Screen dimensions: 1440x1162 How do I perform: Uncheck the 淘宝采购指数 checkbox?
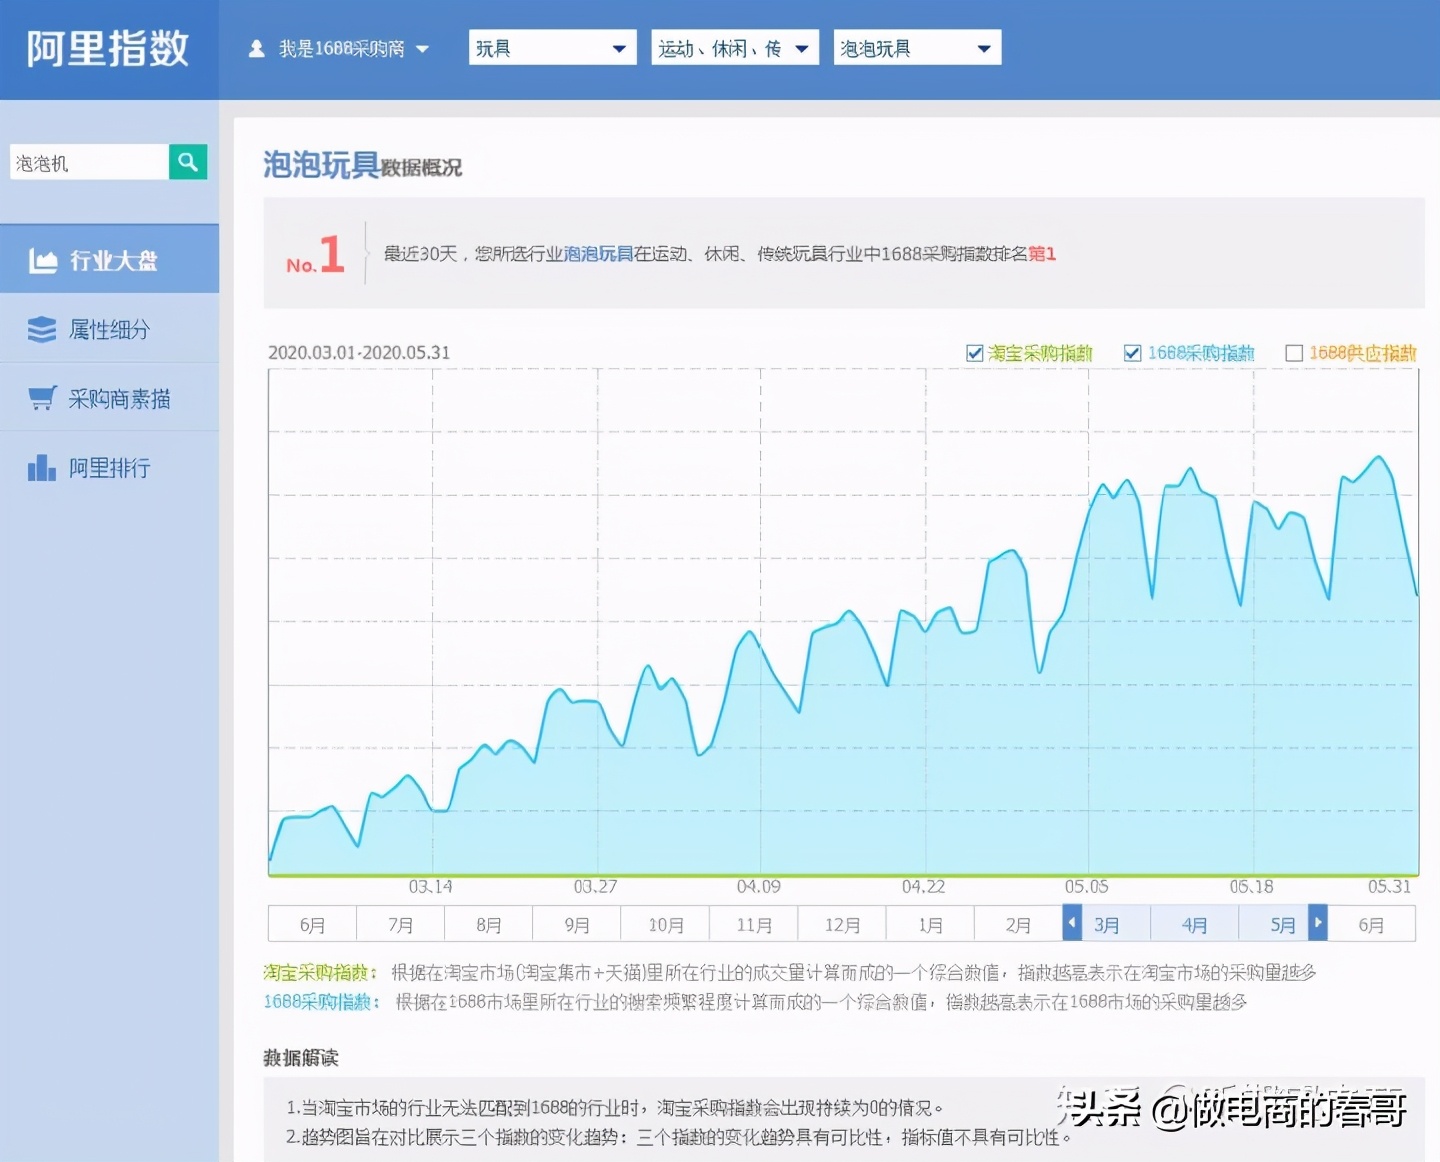[975, 353]
